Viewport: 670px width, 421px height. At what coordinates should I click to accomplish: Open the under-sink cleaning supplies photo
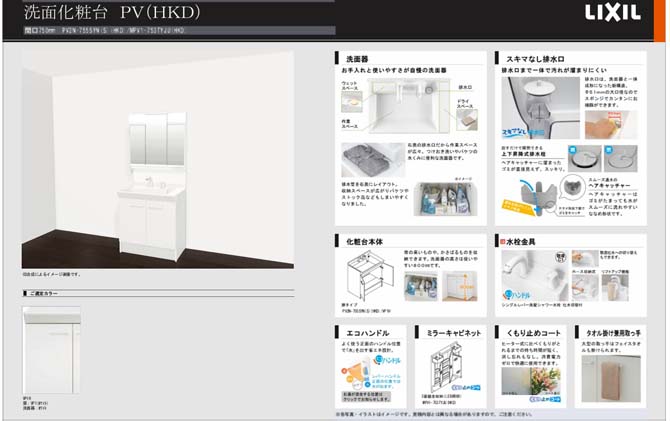(446, 199)
